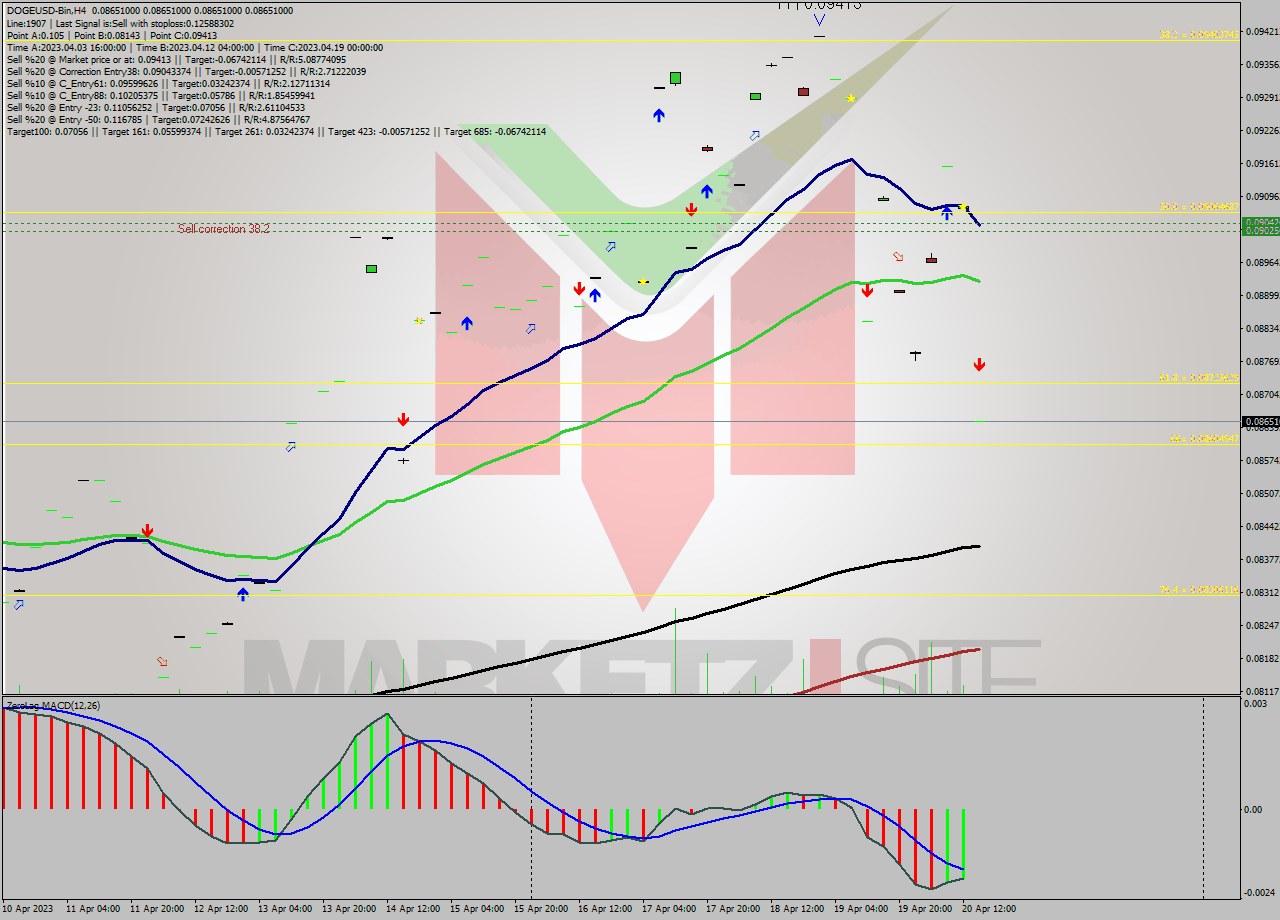Click the 0.08117 price axis label
Image resolution: width=1280 pixels, height=920 pixels.
[x=1264, y=691]
